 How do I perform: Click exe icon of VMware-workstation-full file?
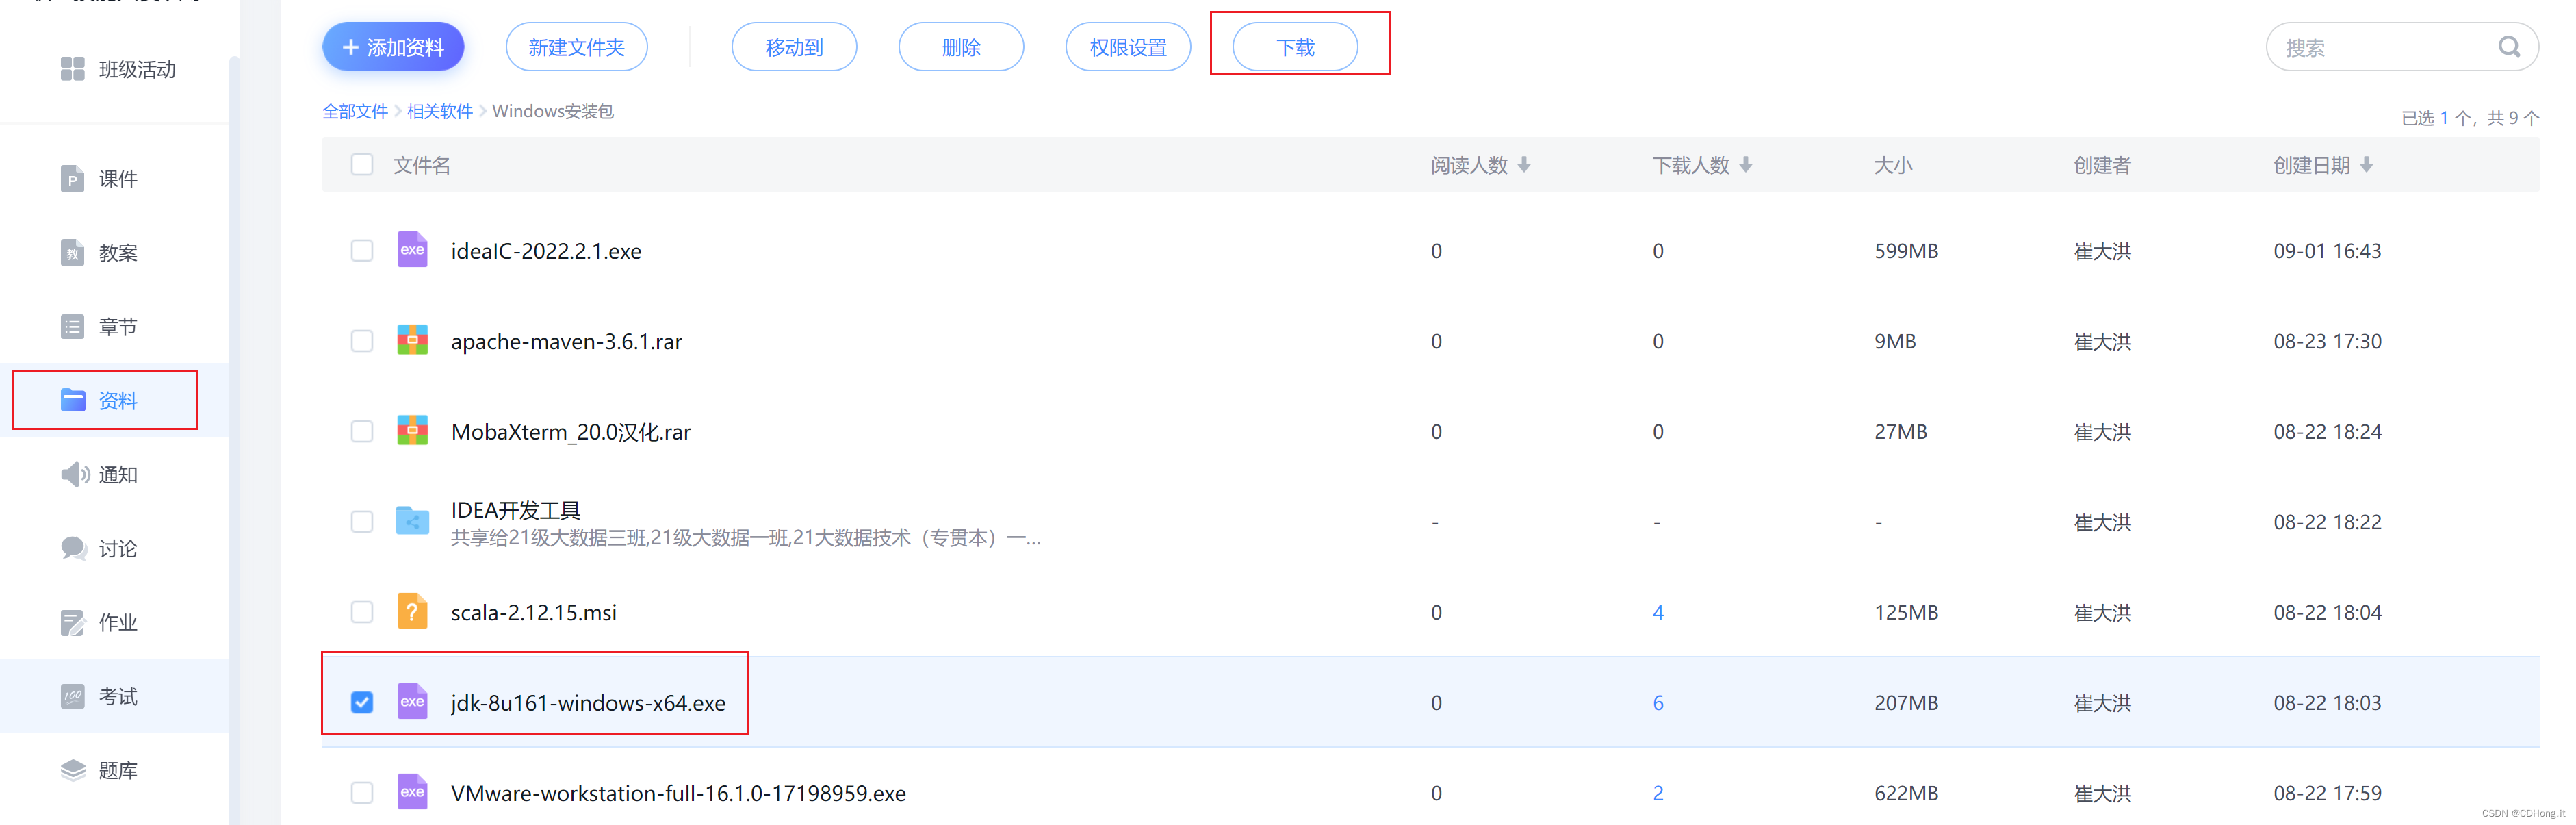(412, 792)
